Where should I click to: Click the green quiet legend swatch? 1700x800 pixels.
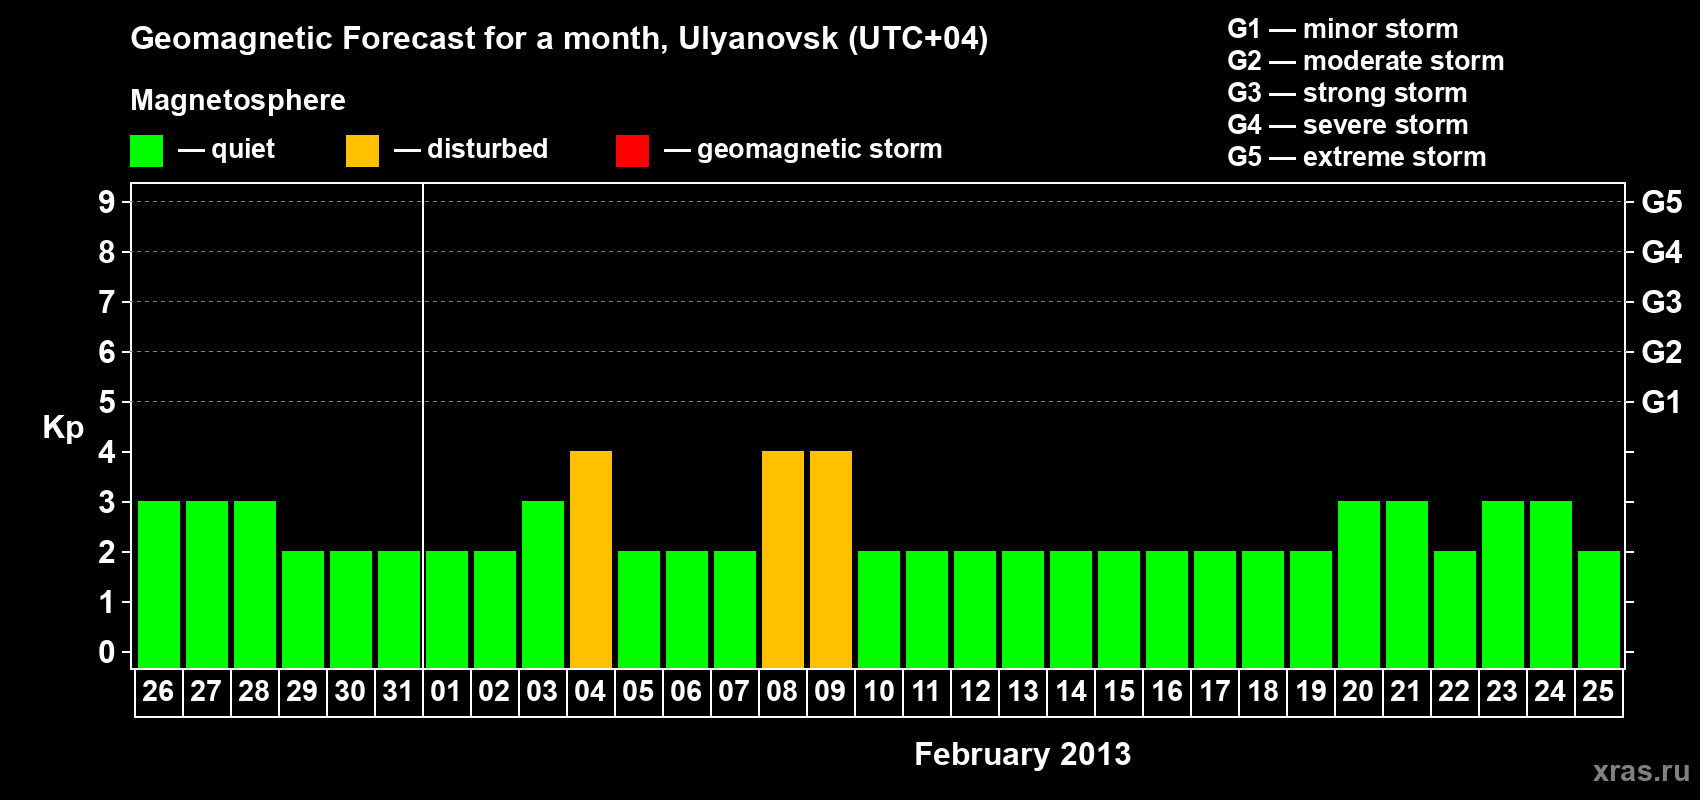click(147, 151)
